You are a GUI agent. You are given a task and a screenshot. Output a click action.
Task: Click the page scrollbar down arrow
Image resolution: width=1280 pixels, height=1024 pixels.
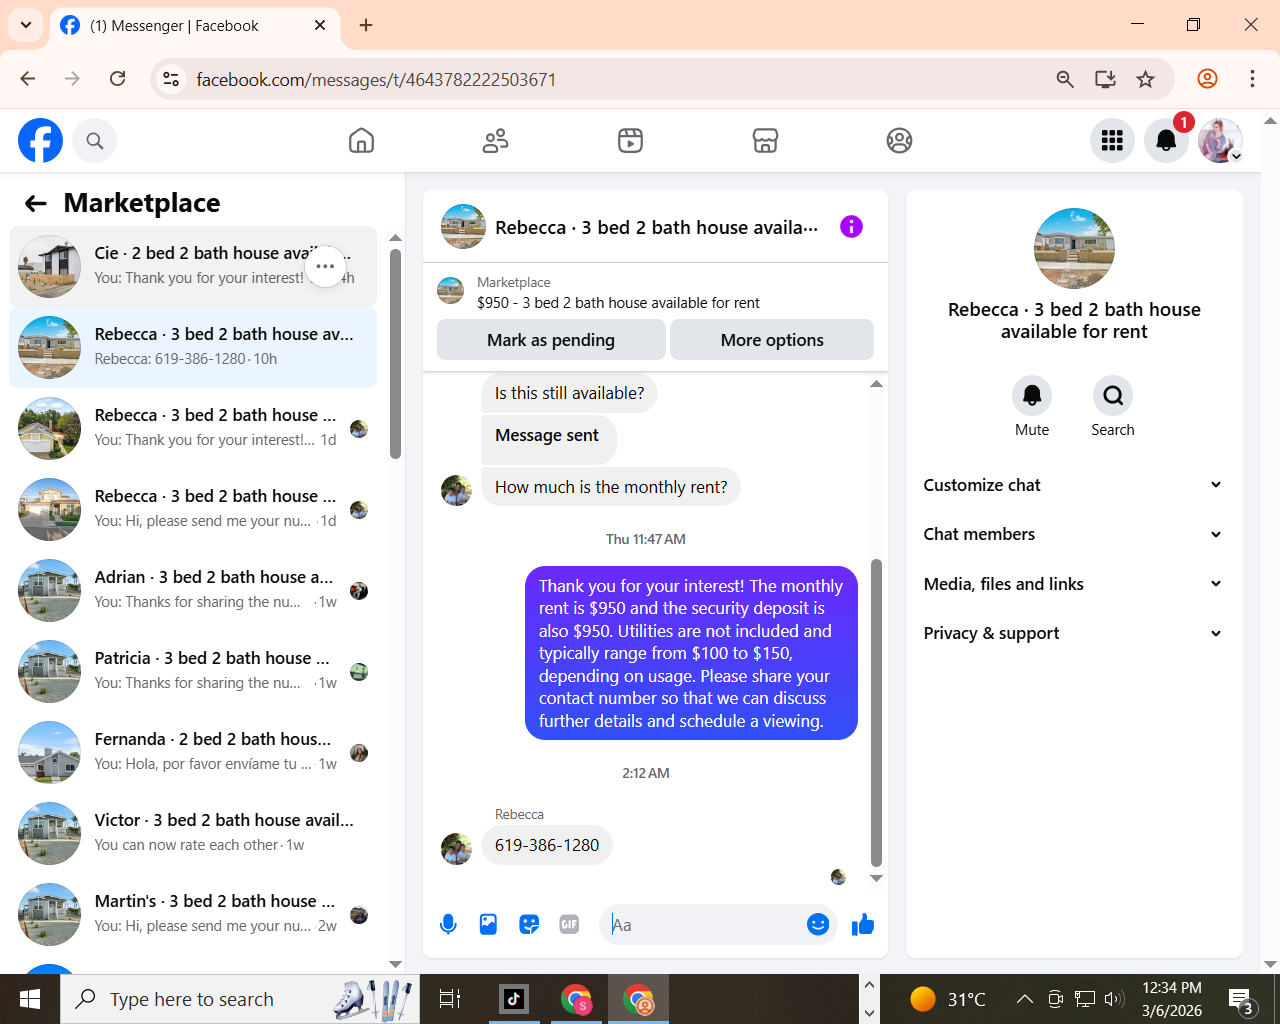[x=1270, y=965]
